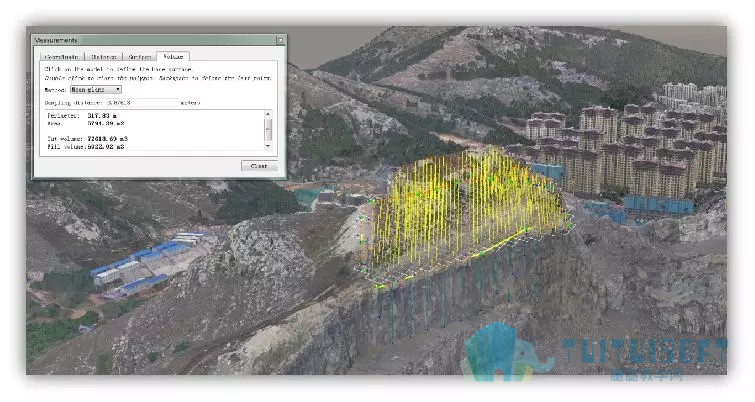This screenshot has width=755, height=402.
Task: Click the Close button in Measurements dialog
Action: click(259, 166)
